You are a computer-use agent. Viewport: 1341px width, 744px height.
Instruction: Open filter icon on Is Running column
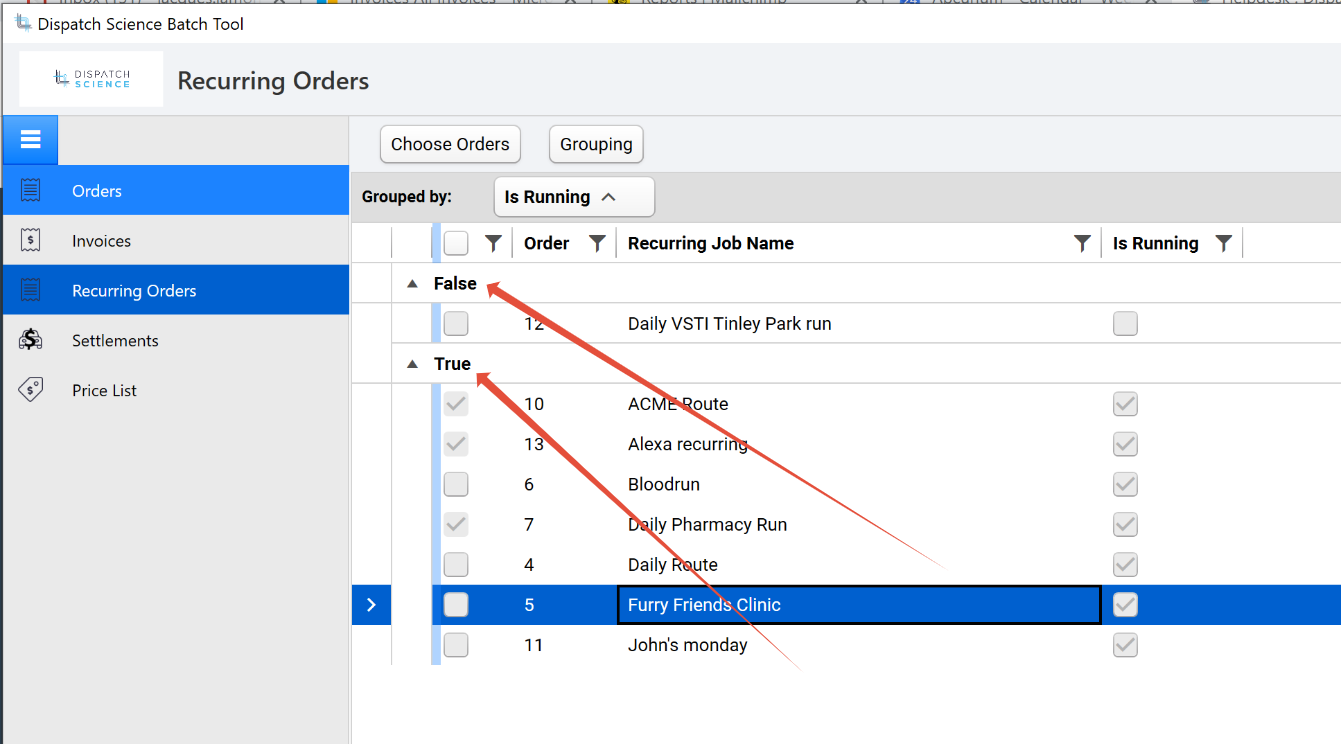(1223, 243)
